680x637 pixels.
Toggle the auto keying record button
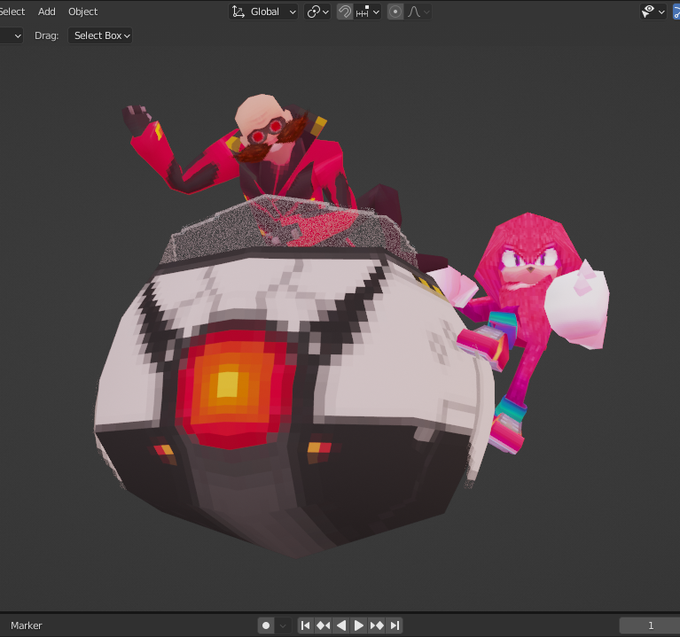(x=266, y=625)
